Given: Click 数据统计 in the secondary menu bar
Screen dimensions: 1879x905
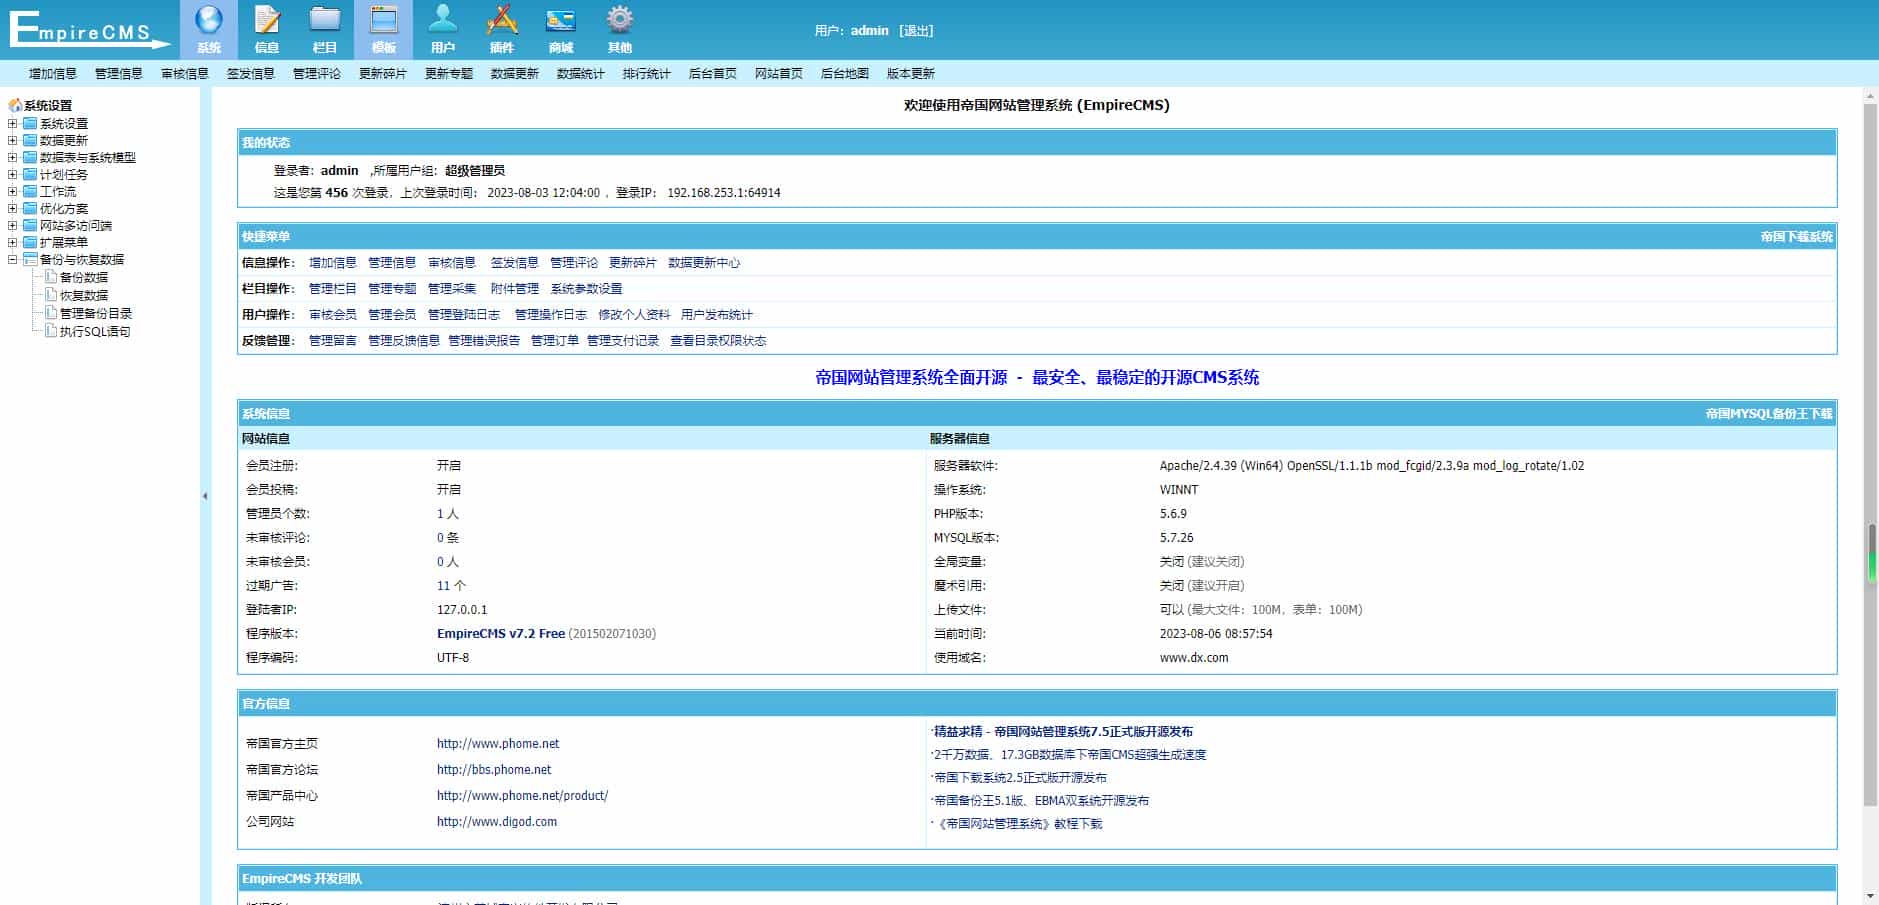Looking at the screenshot, I should (580, 74).
